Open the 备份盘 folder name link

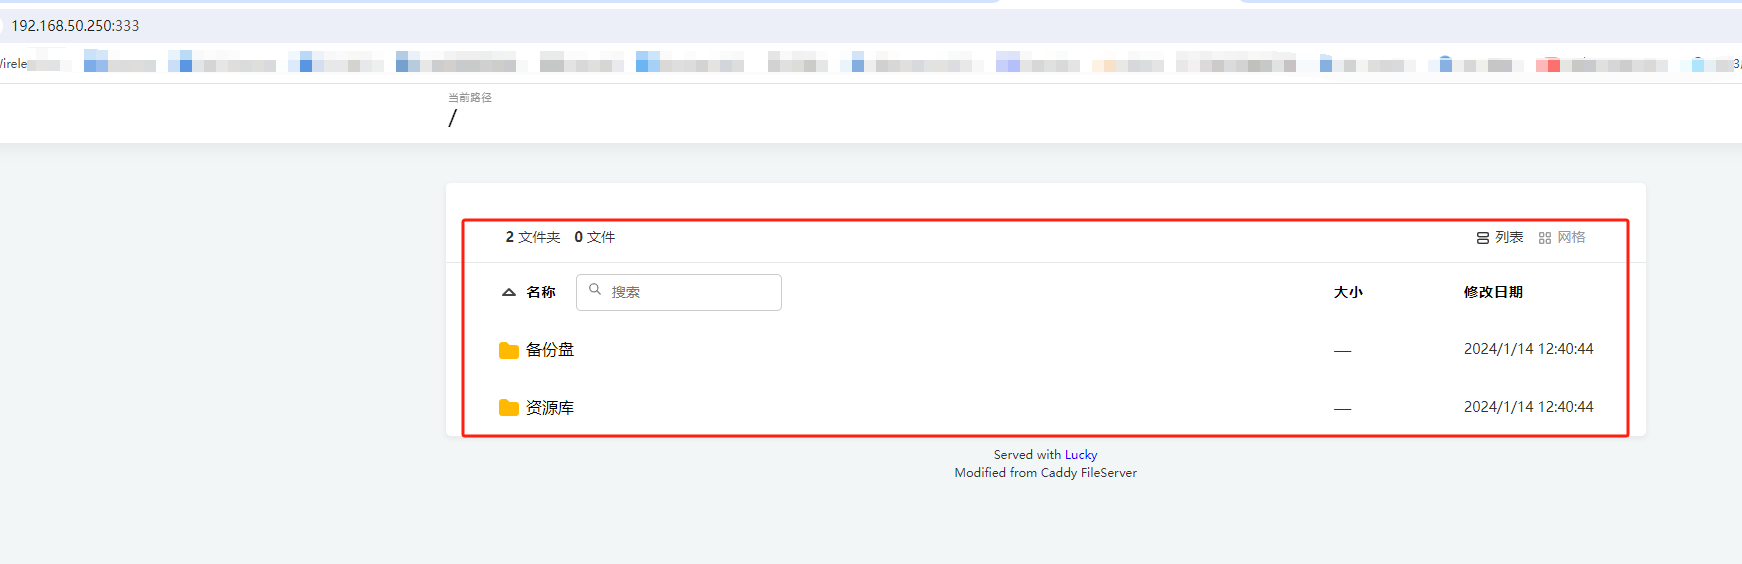coord(550,350)
